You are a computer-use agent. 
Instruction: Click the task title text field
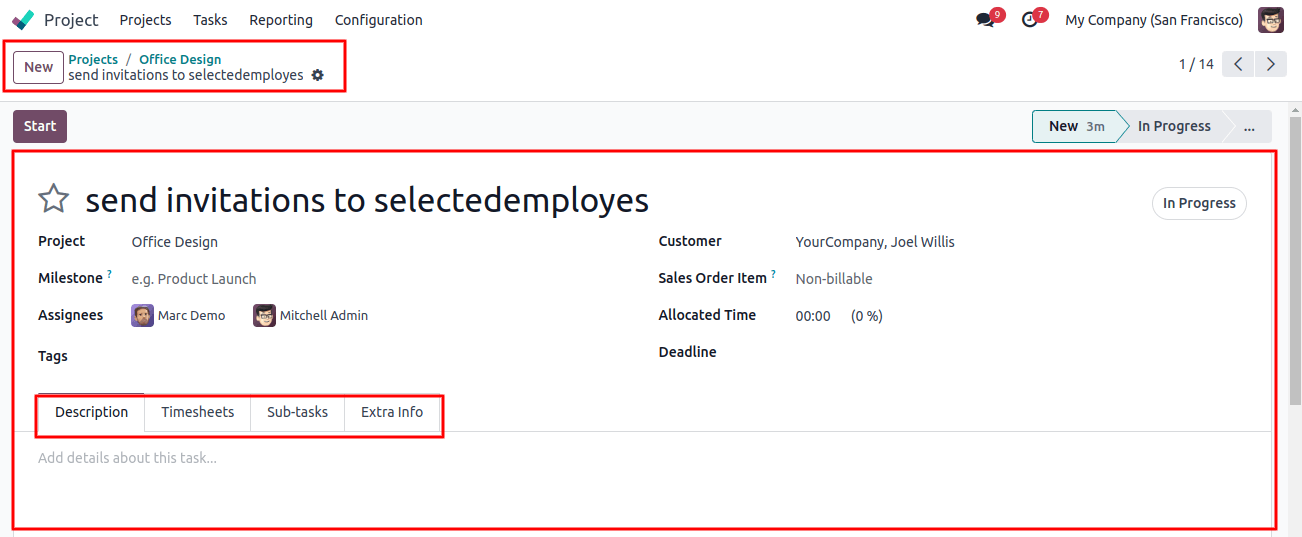[367, 200]
